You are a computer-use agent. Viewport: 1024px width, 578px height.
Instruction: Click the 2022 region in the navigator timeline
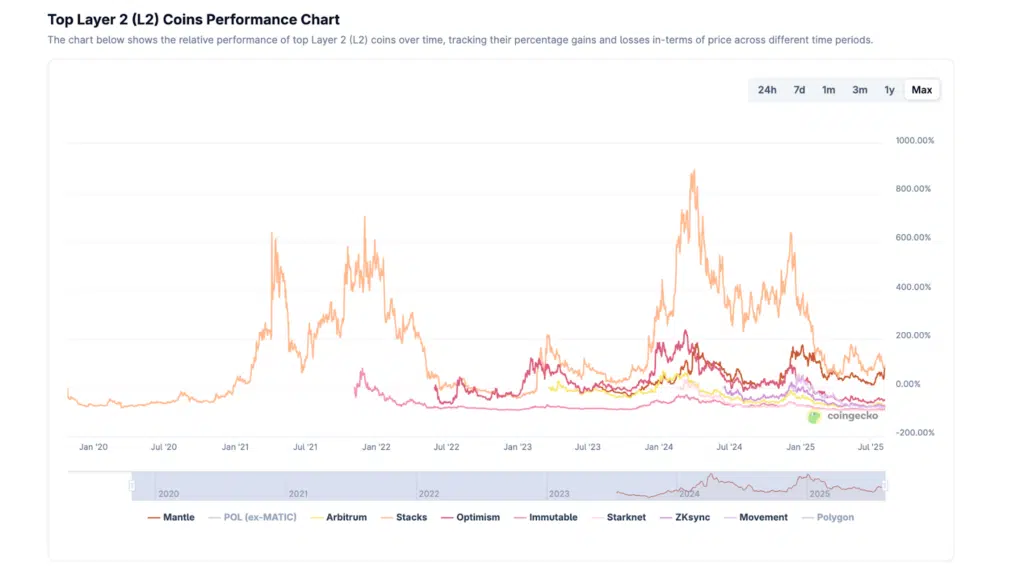coord(429,494)
